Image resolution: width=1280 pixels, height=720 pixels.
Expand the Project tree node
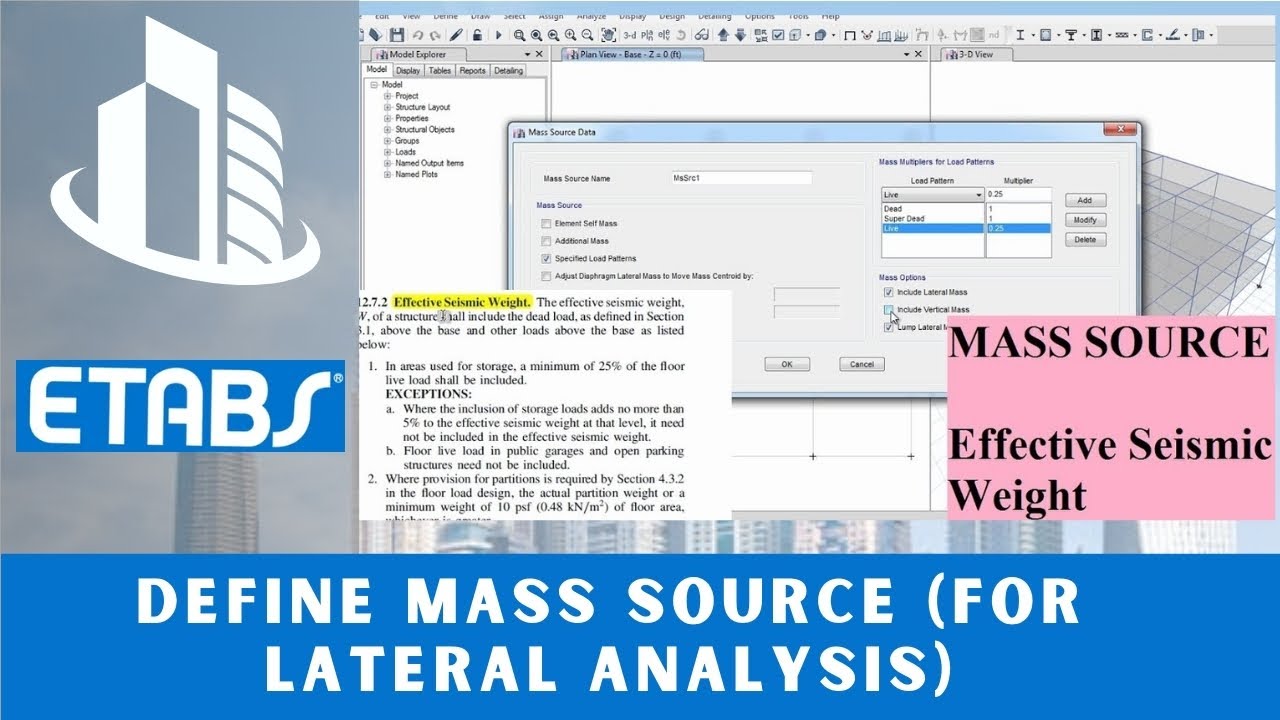pos(388,96)
